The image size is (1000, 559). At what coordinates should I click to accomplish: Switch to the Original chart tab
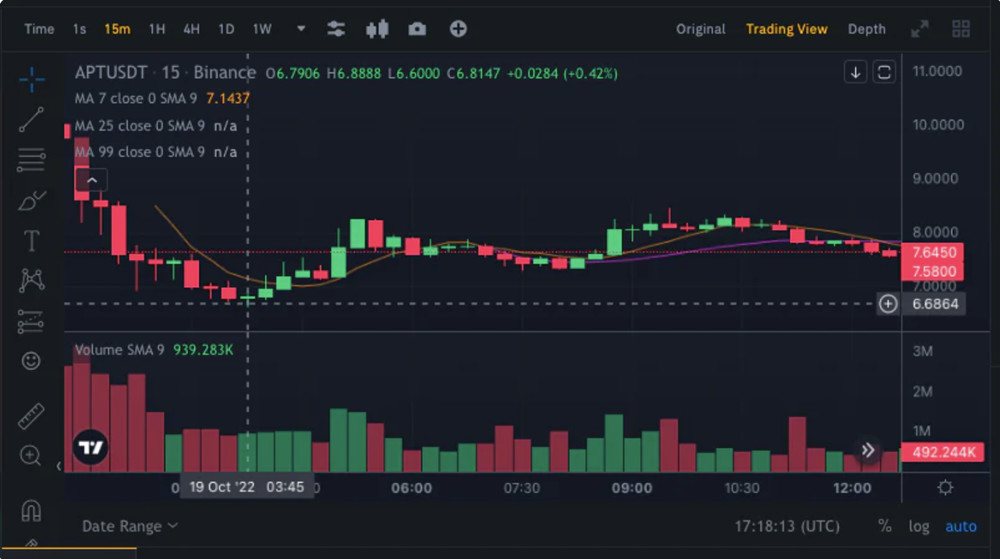coord(700,29)
